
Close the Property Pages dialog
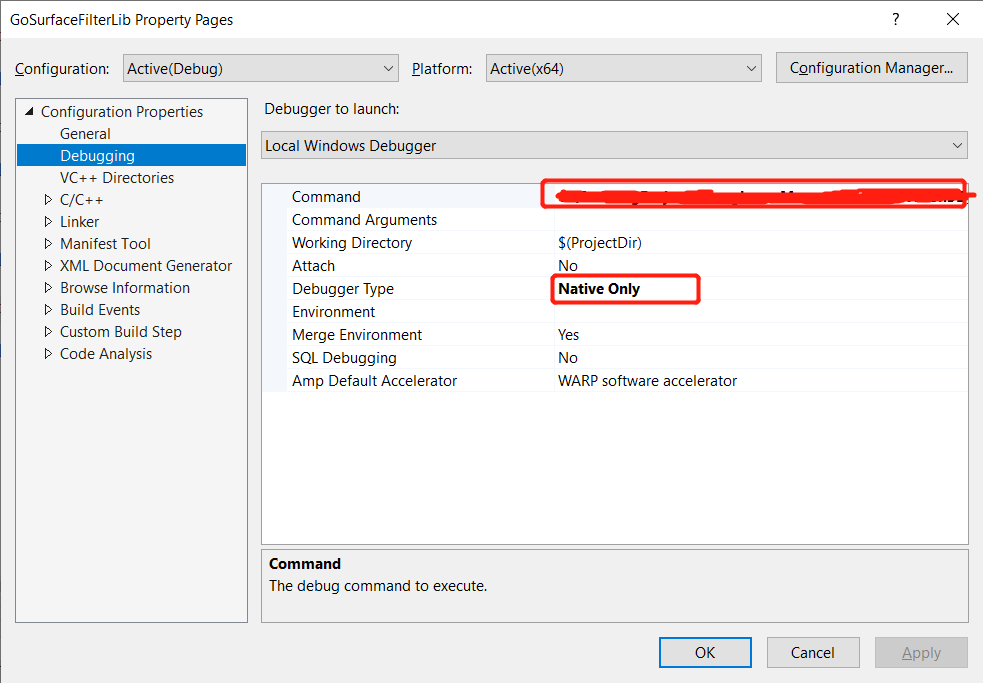coord(951,19)
